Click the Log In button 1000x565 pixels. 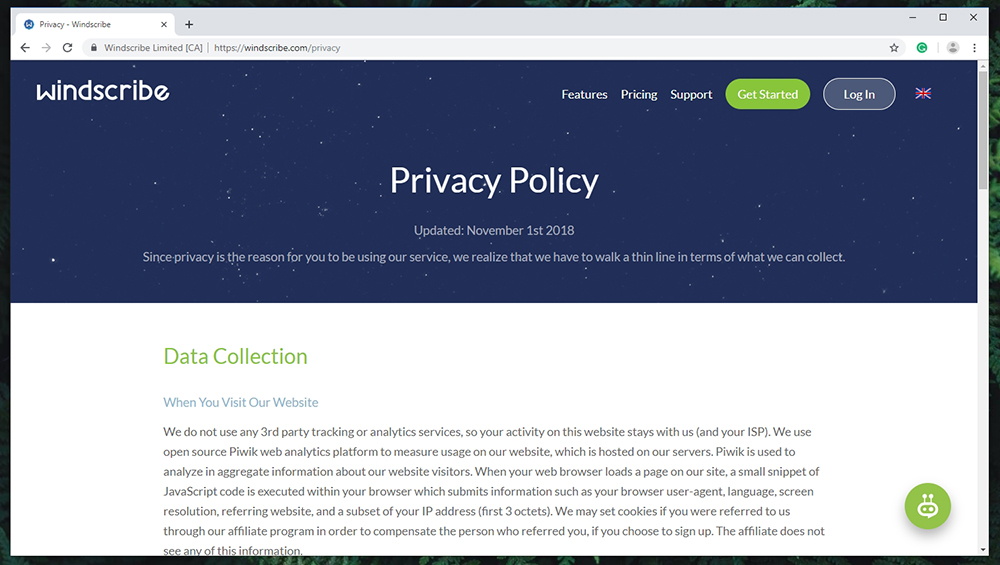point(859,94)
